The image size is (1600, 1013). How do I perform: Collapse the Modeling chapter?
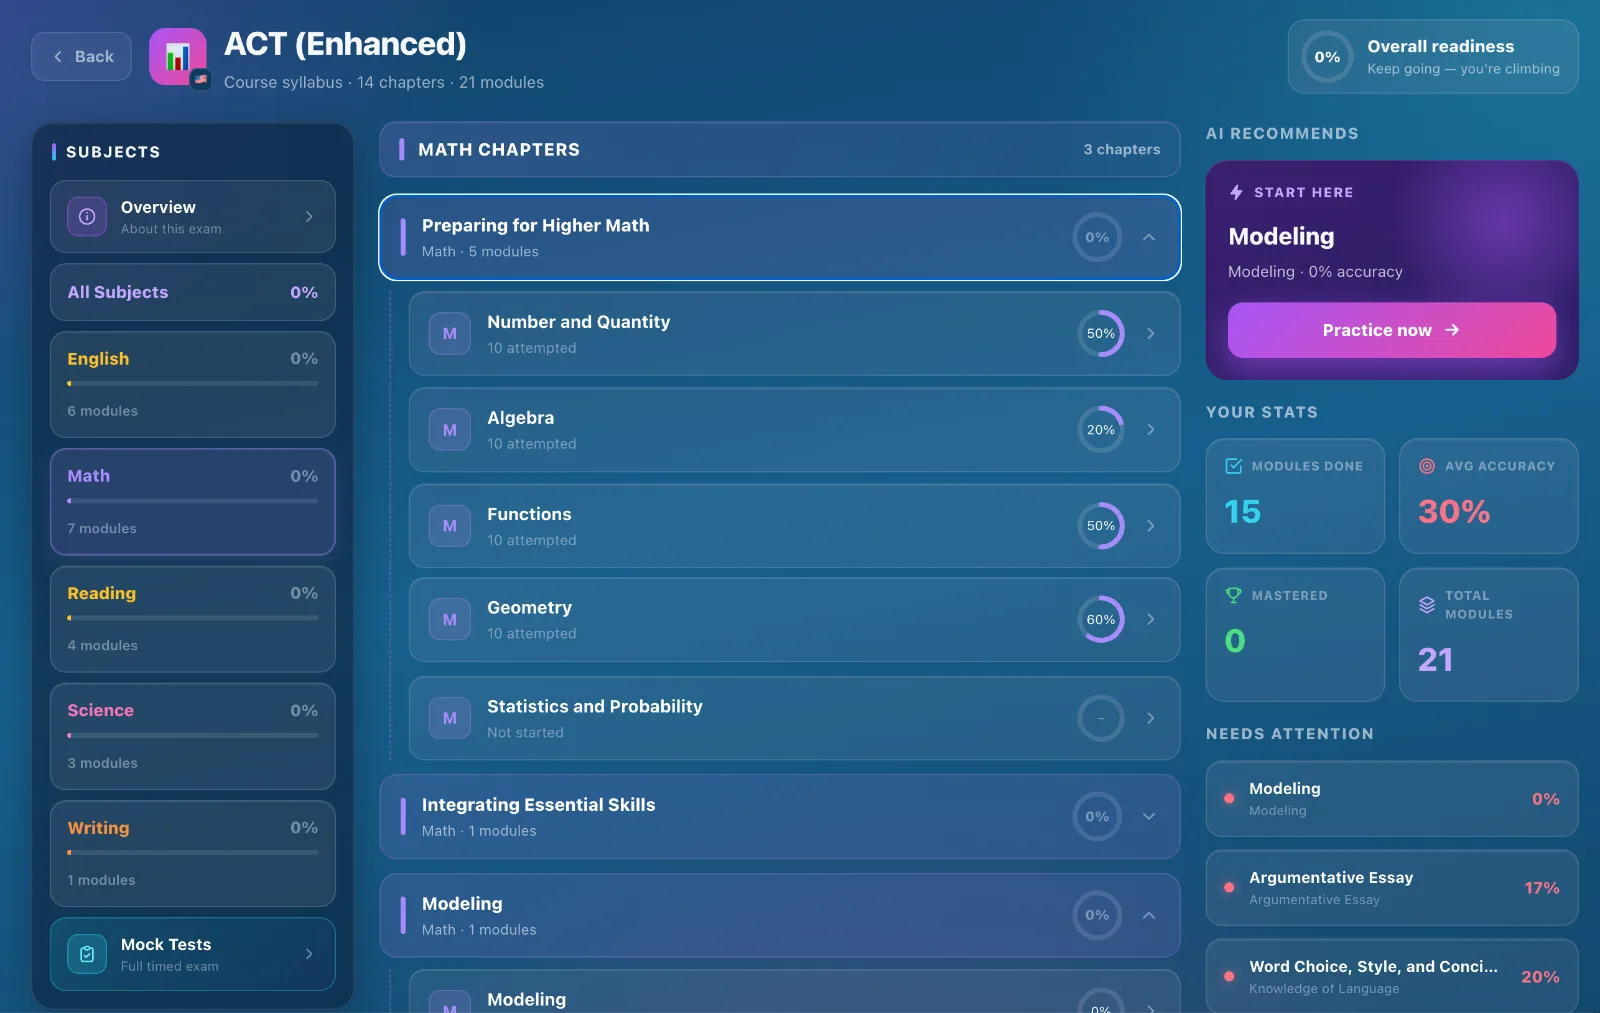[1149, 915]
